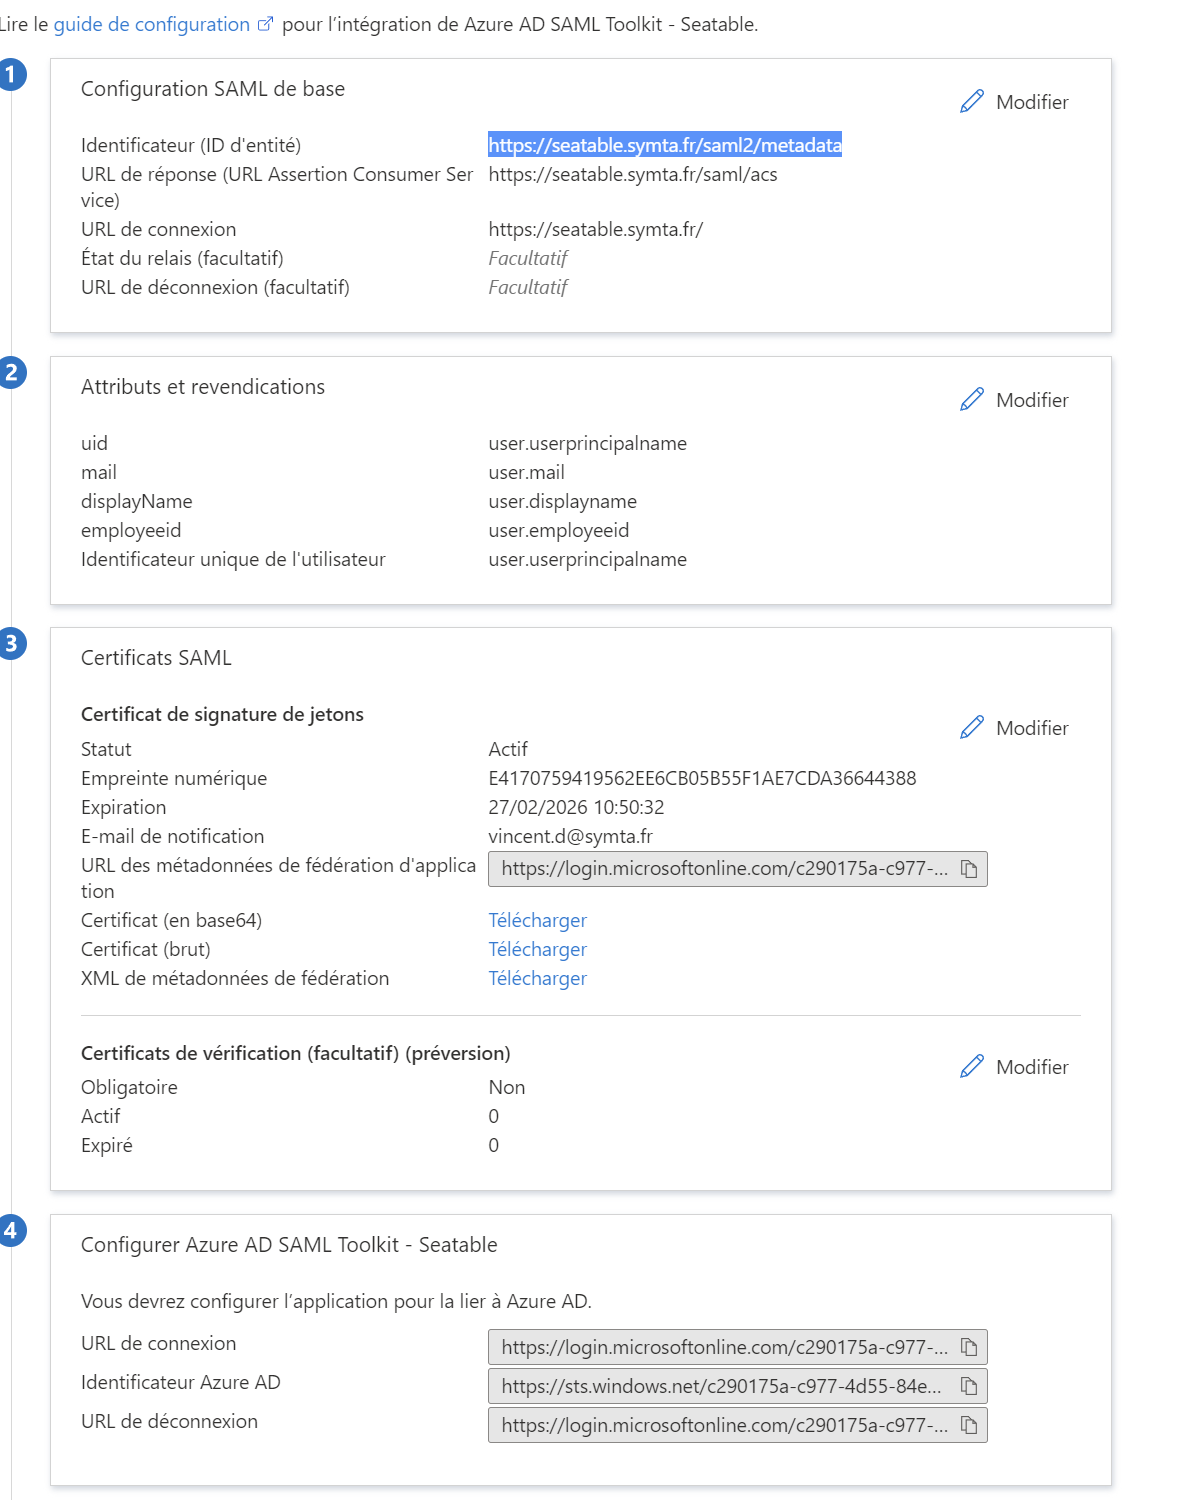Copy the URL de déconnexion with copy icon
This screenshot has height=1500, width=1190.
[968, 1425]
